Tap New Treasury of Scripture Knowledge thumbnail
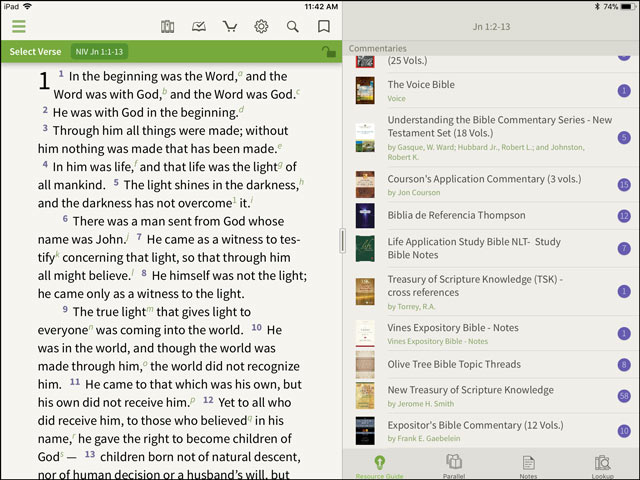The width and height of the screenshot is (640, 480). [365, 396]
